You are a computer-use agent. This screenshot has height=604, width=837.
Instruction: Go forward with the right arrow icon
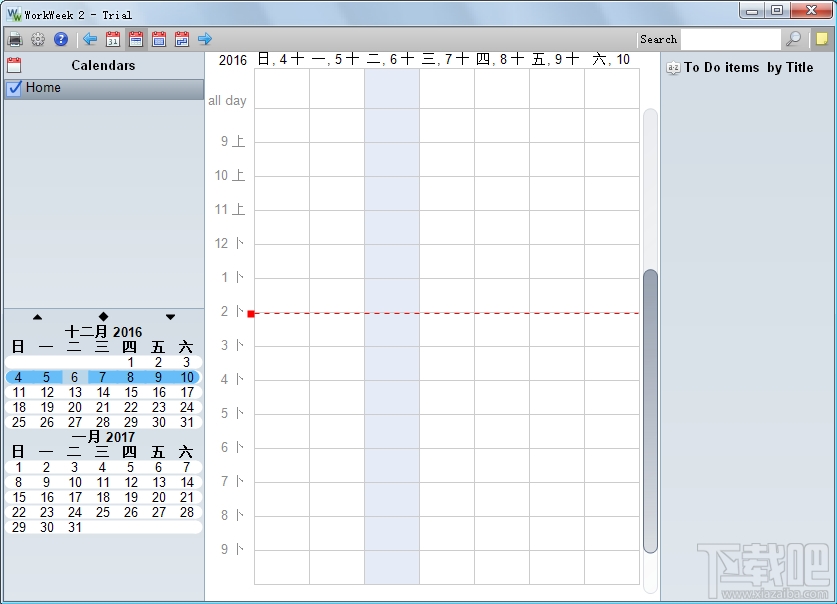(204, 39)
